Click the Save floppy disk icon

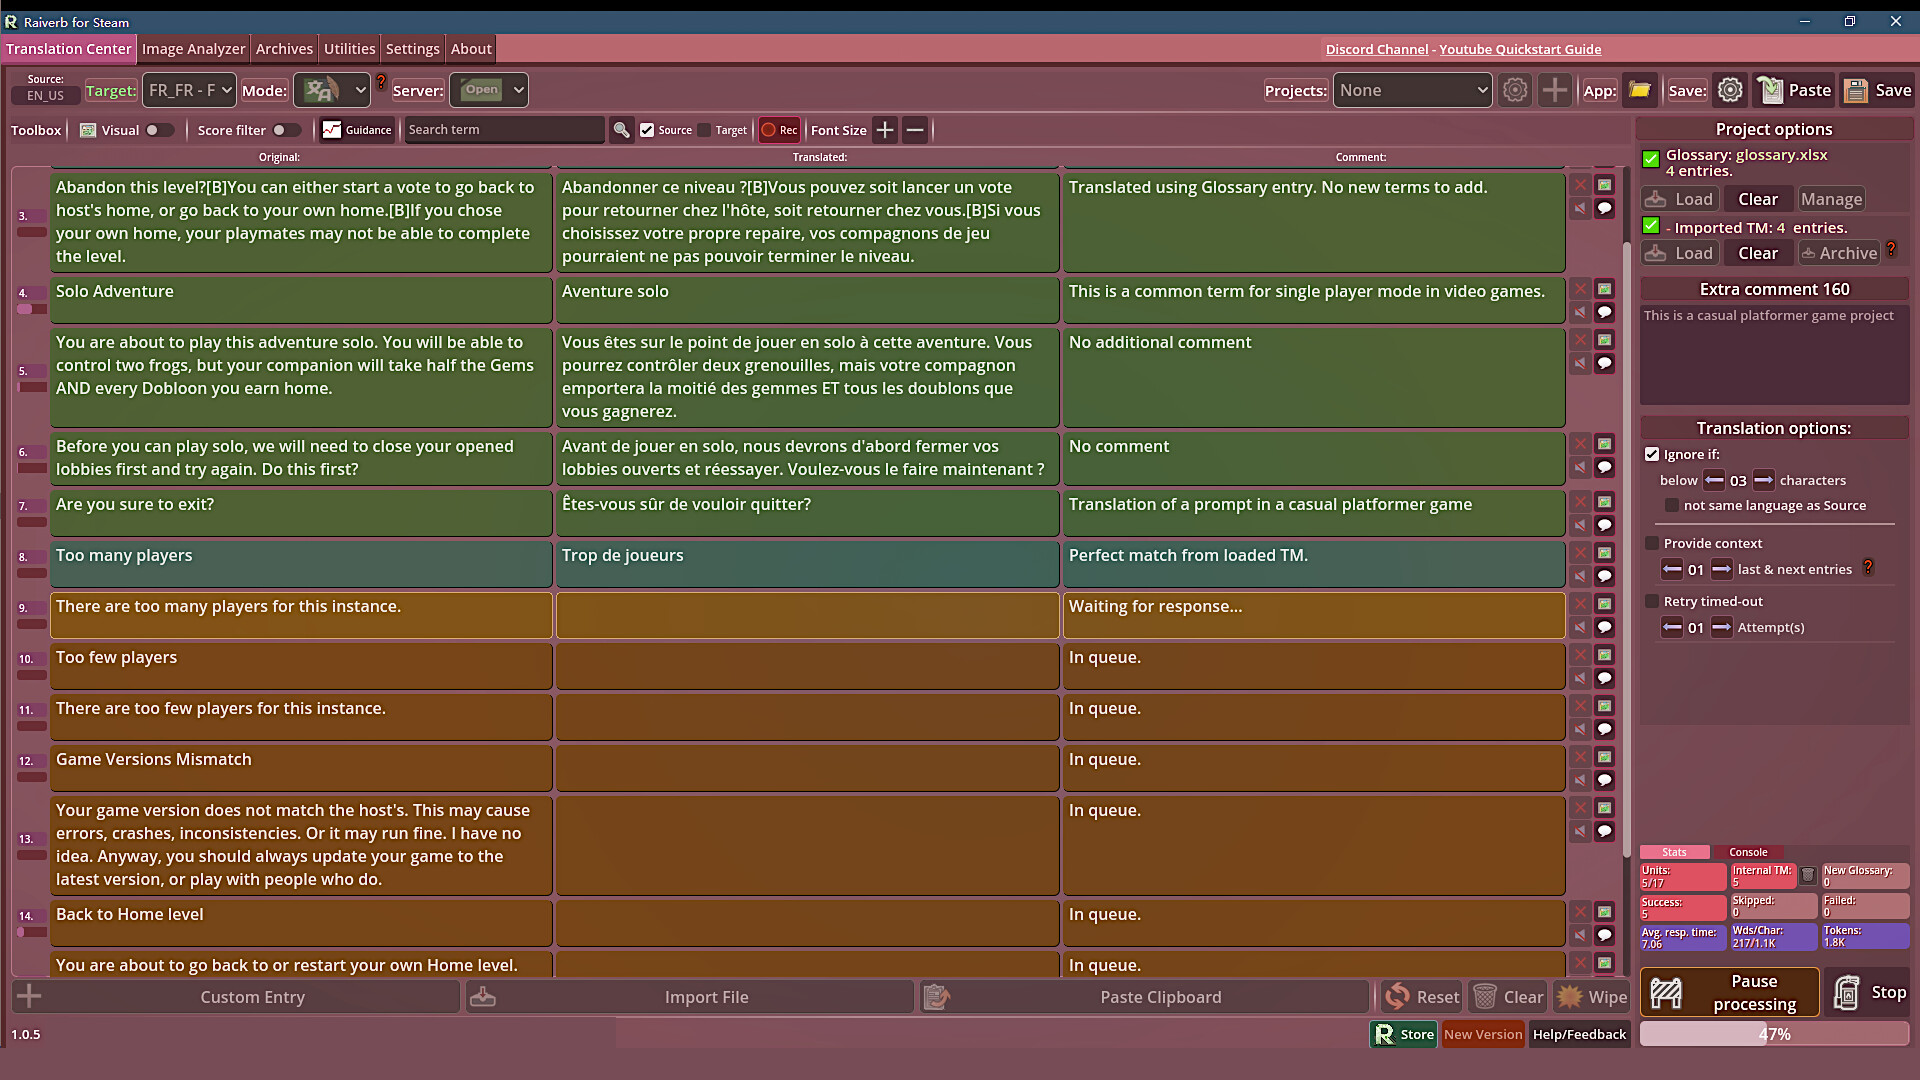[1858, 90]
